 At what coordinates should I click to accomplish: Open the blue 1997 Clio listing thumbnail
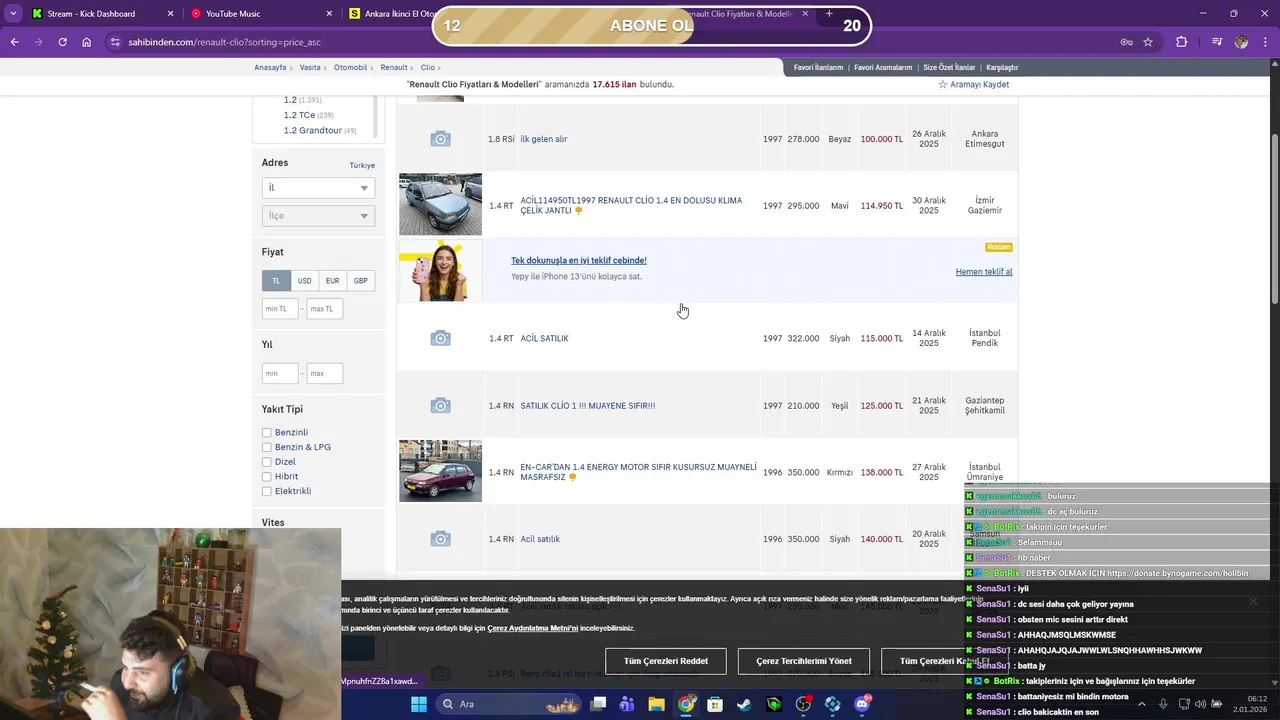click(440, 205)
